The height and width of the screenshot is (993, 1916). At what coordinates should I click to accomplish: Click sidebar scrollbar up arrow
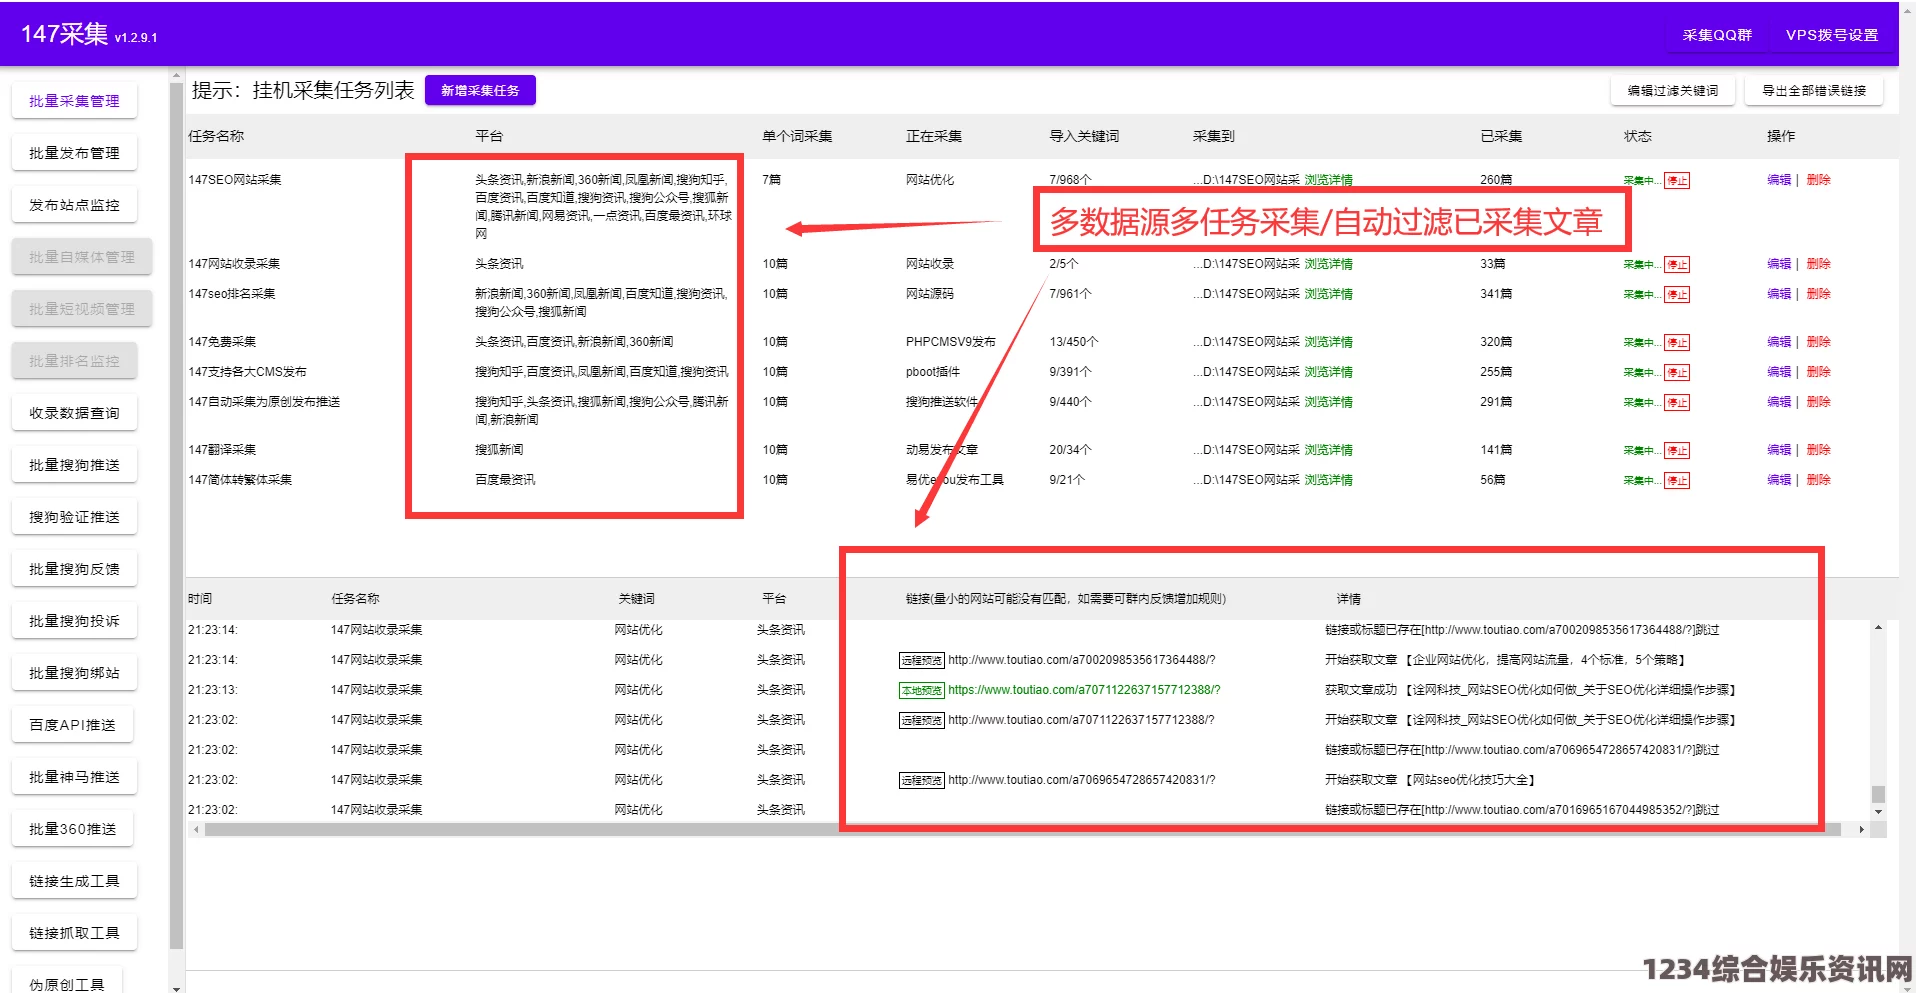click(177, 75)
